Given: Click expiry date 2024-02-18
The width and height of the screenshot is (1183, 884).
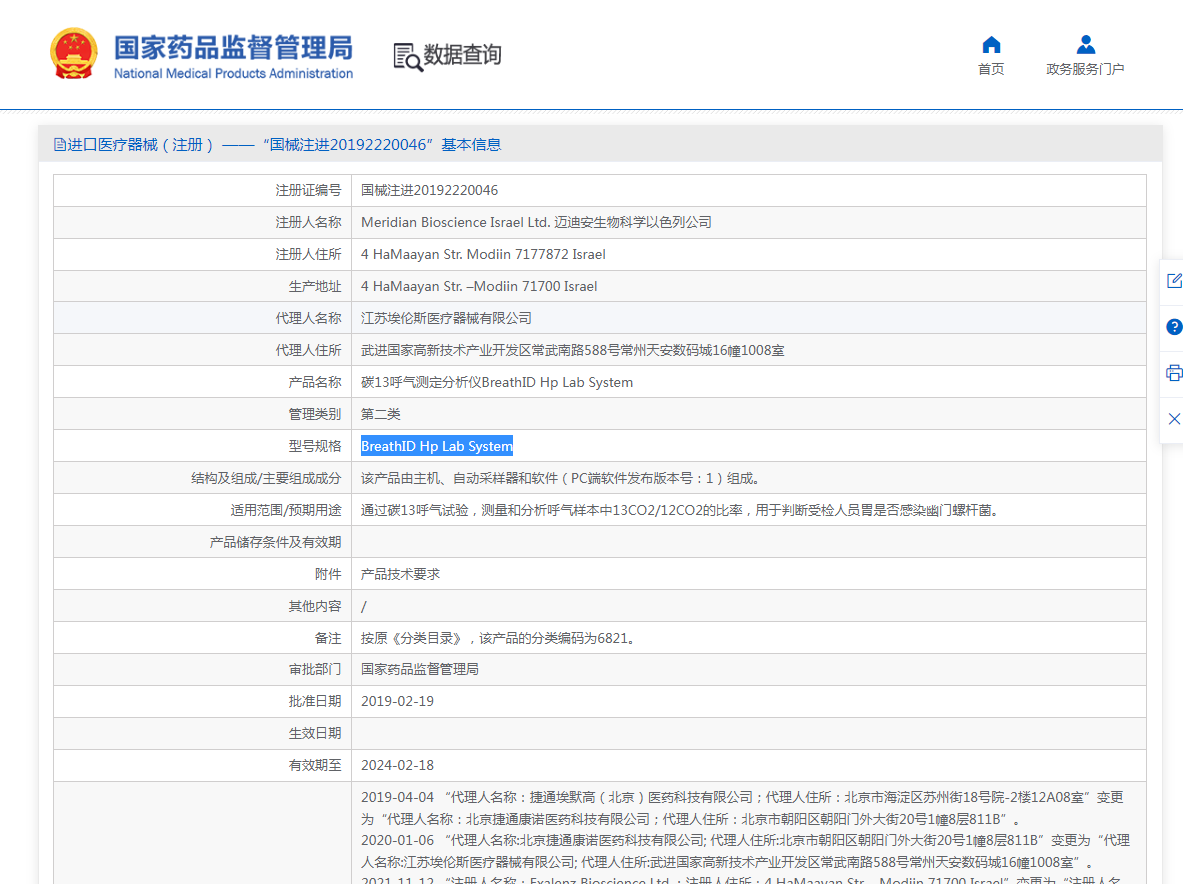Looking at the screenshot, I should (397, 766).
